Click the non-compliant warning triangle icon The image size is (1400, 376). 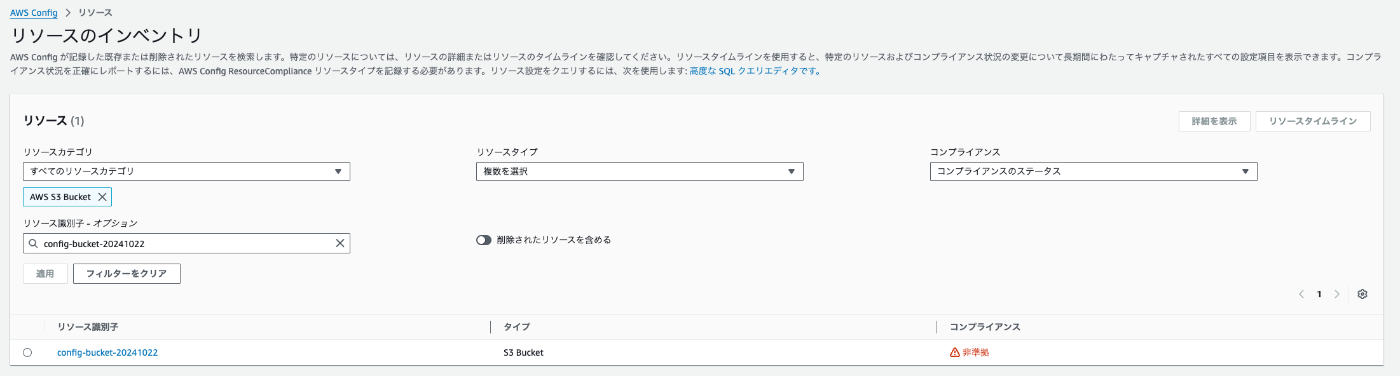pos(954,352)
